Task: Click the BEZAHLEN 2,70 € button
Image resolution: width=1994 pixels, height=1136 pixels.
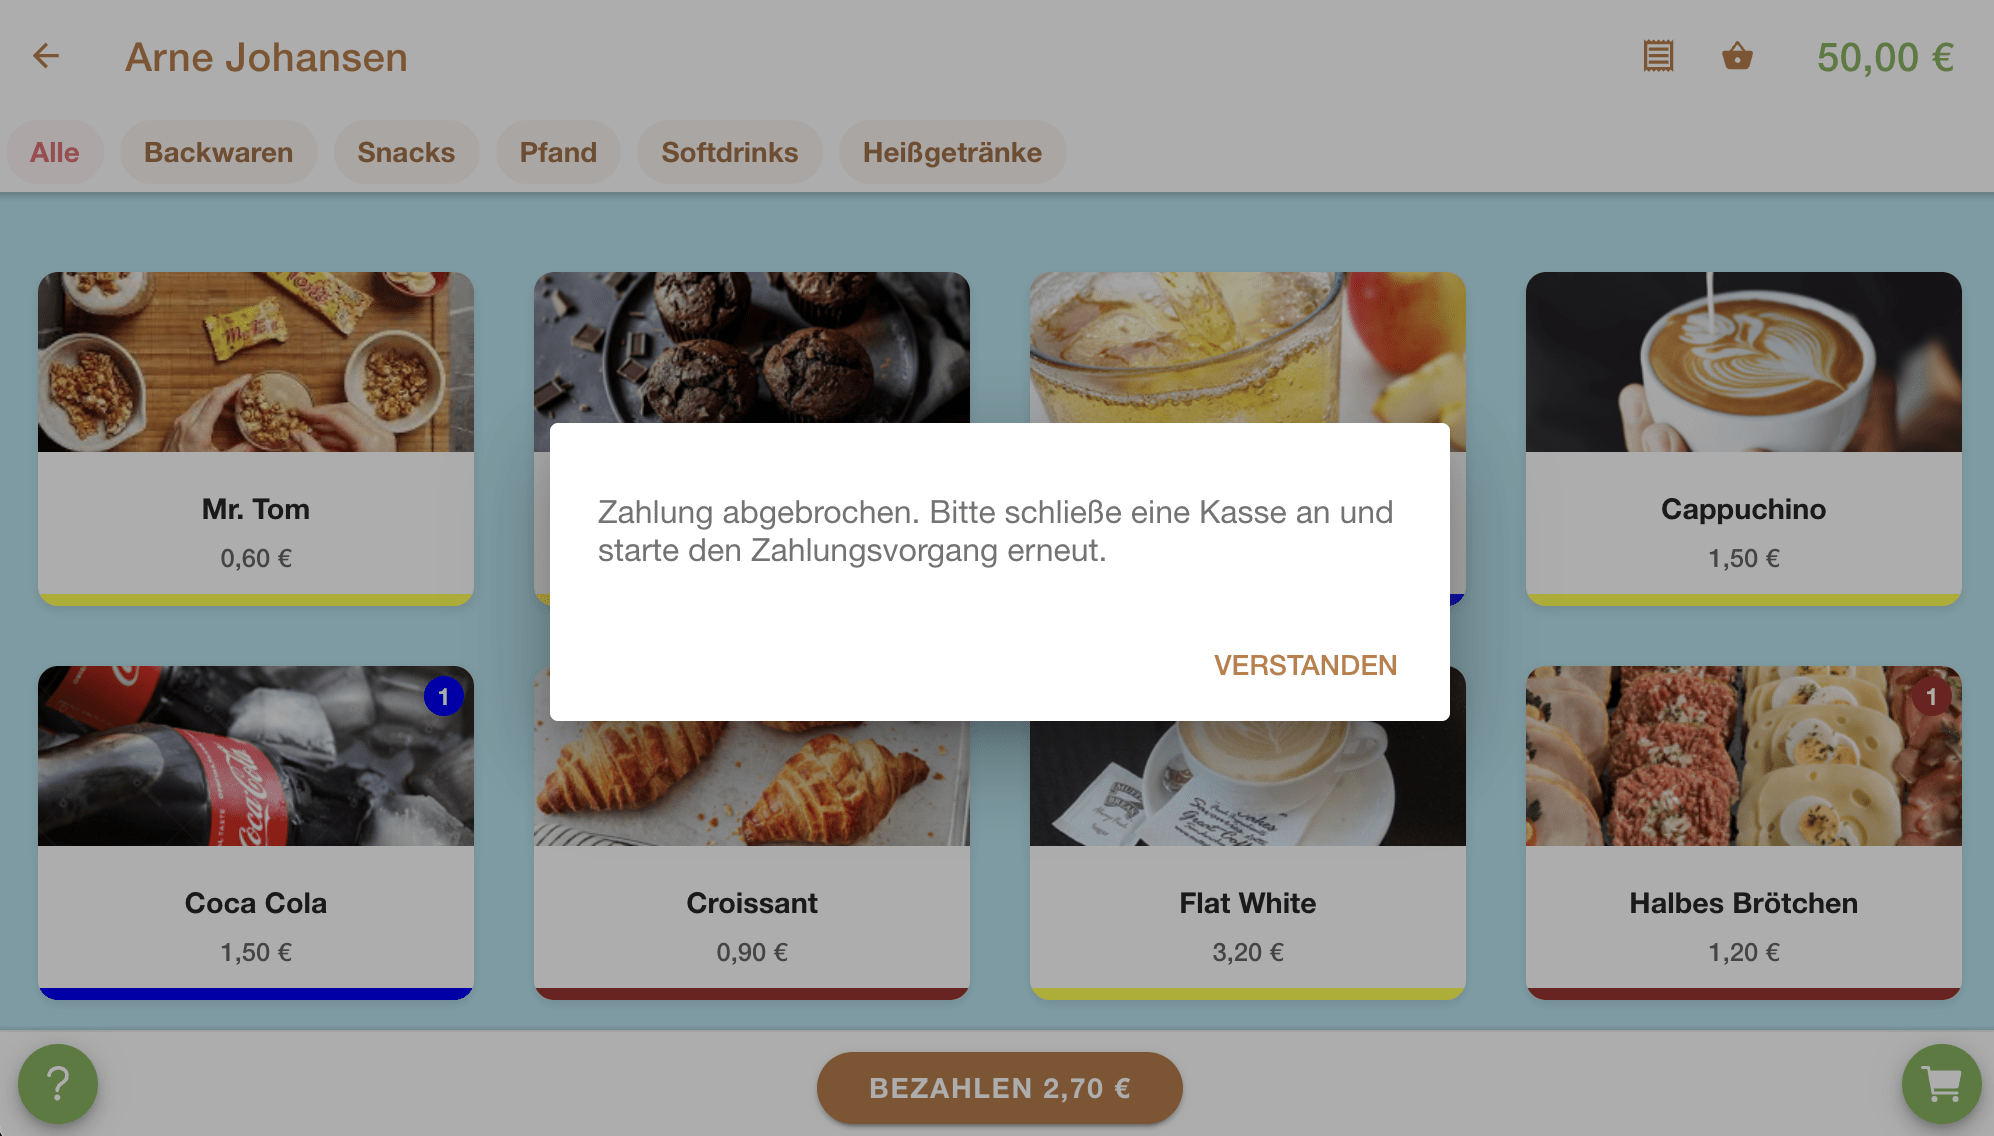Action: (x=999, y=1088)
